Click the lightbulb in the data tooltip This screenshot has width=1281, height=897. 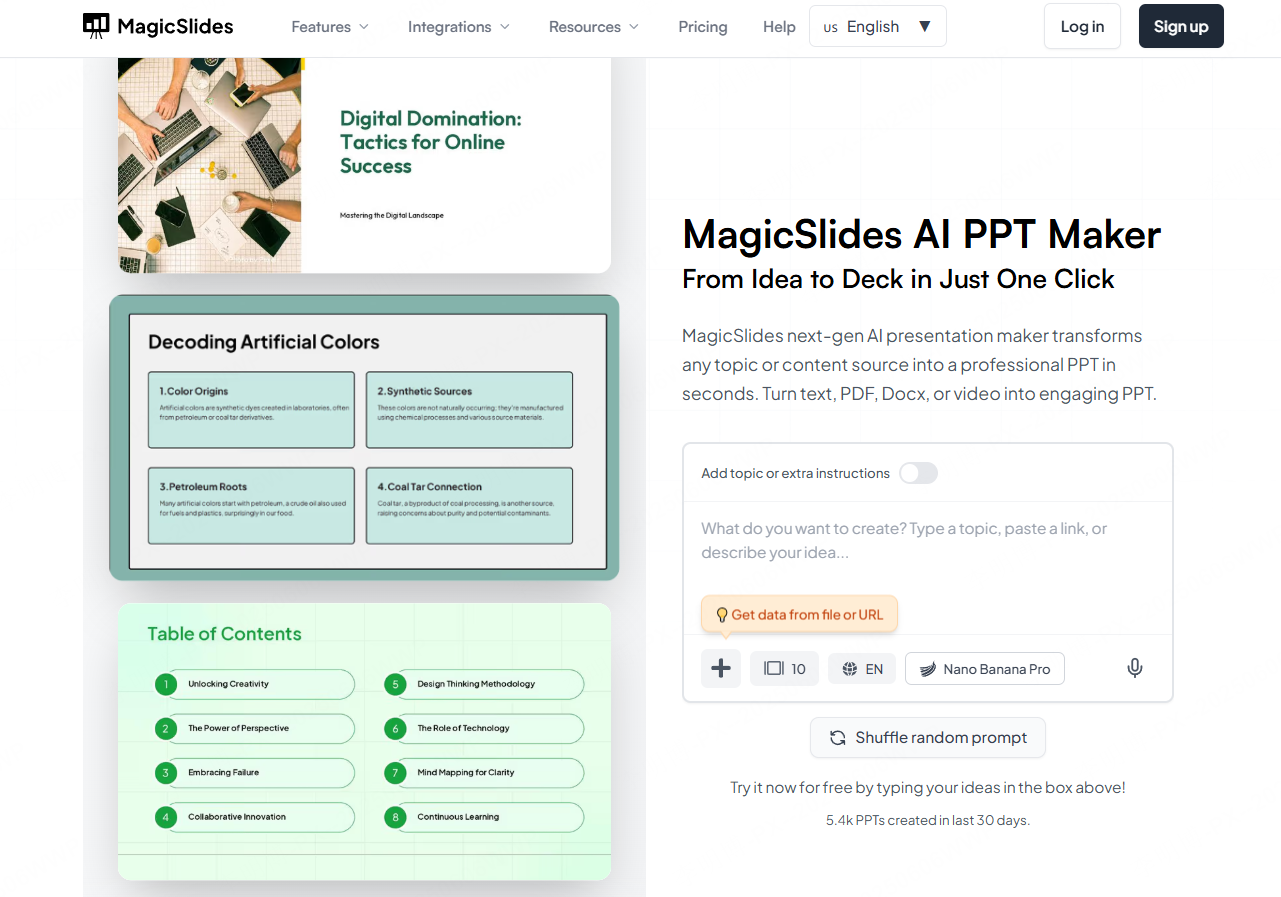722,614
